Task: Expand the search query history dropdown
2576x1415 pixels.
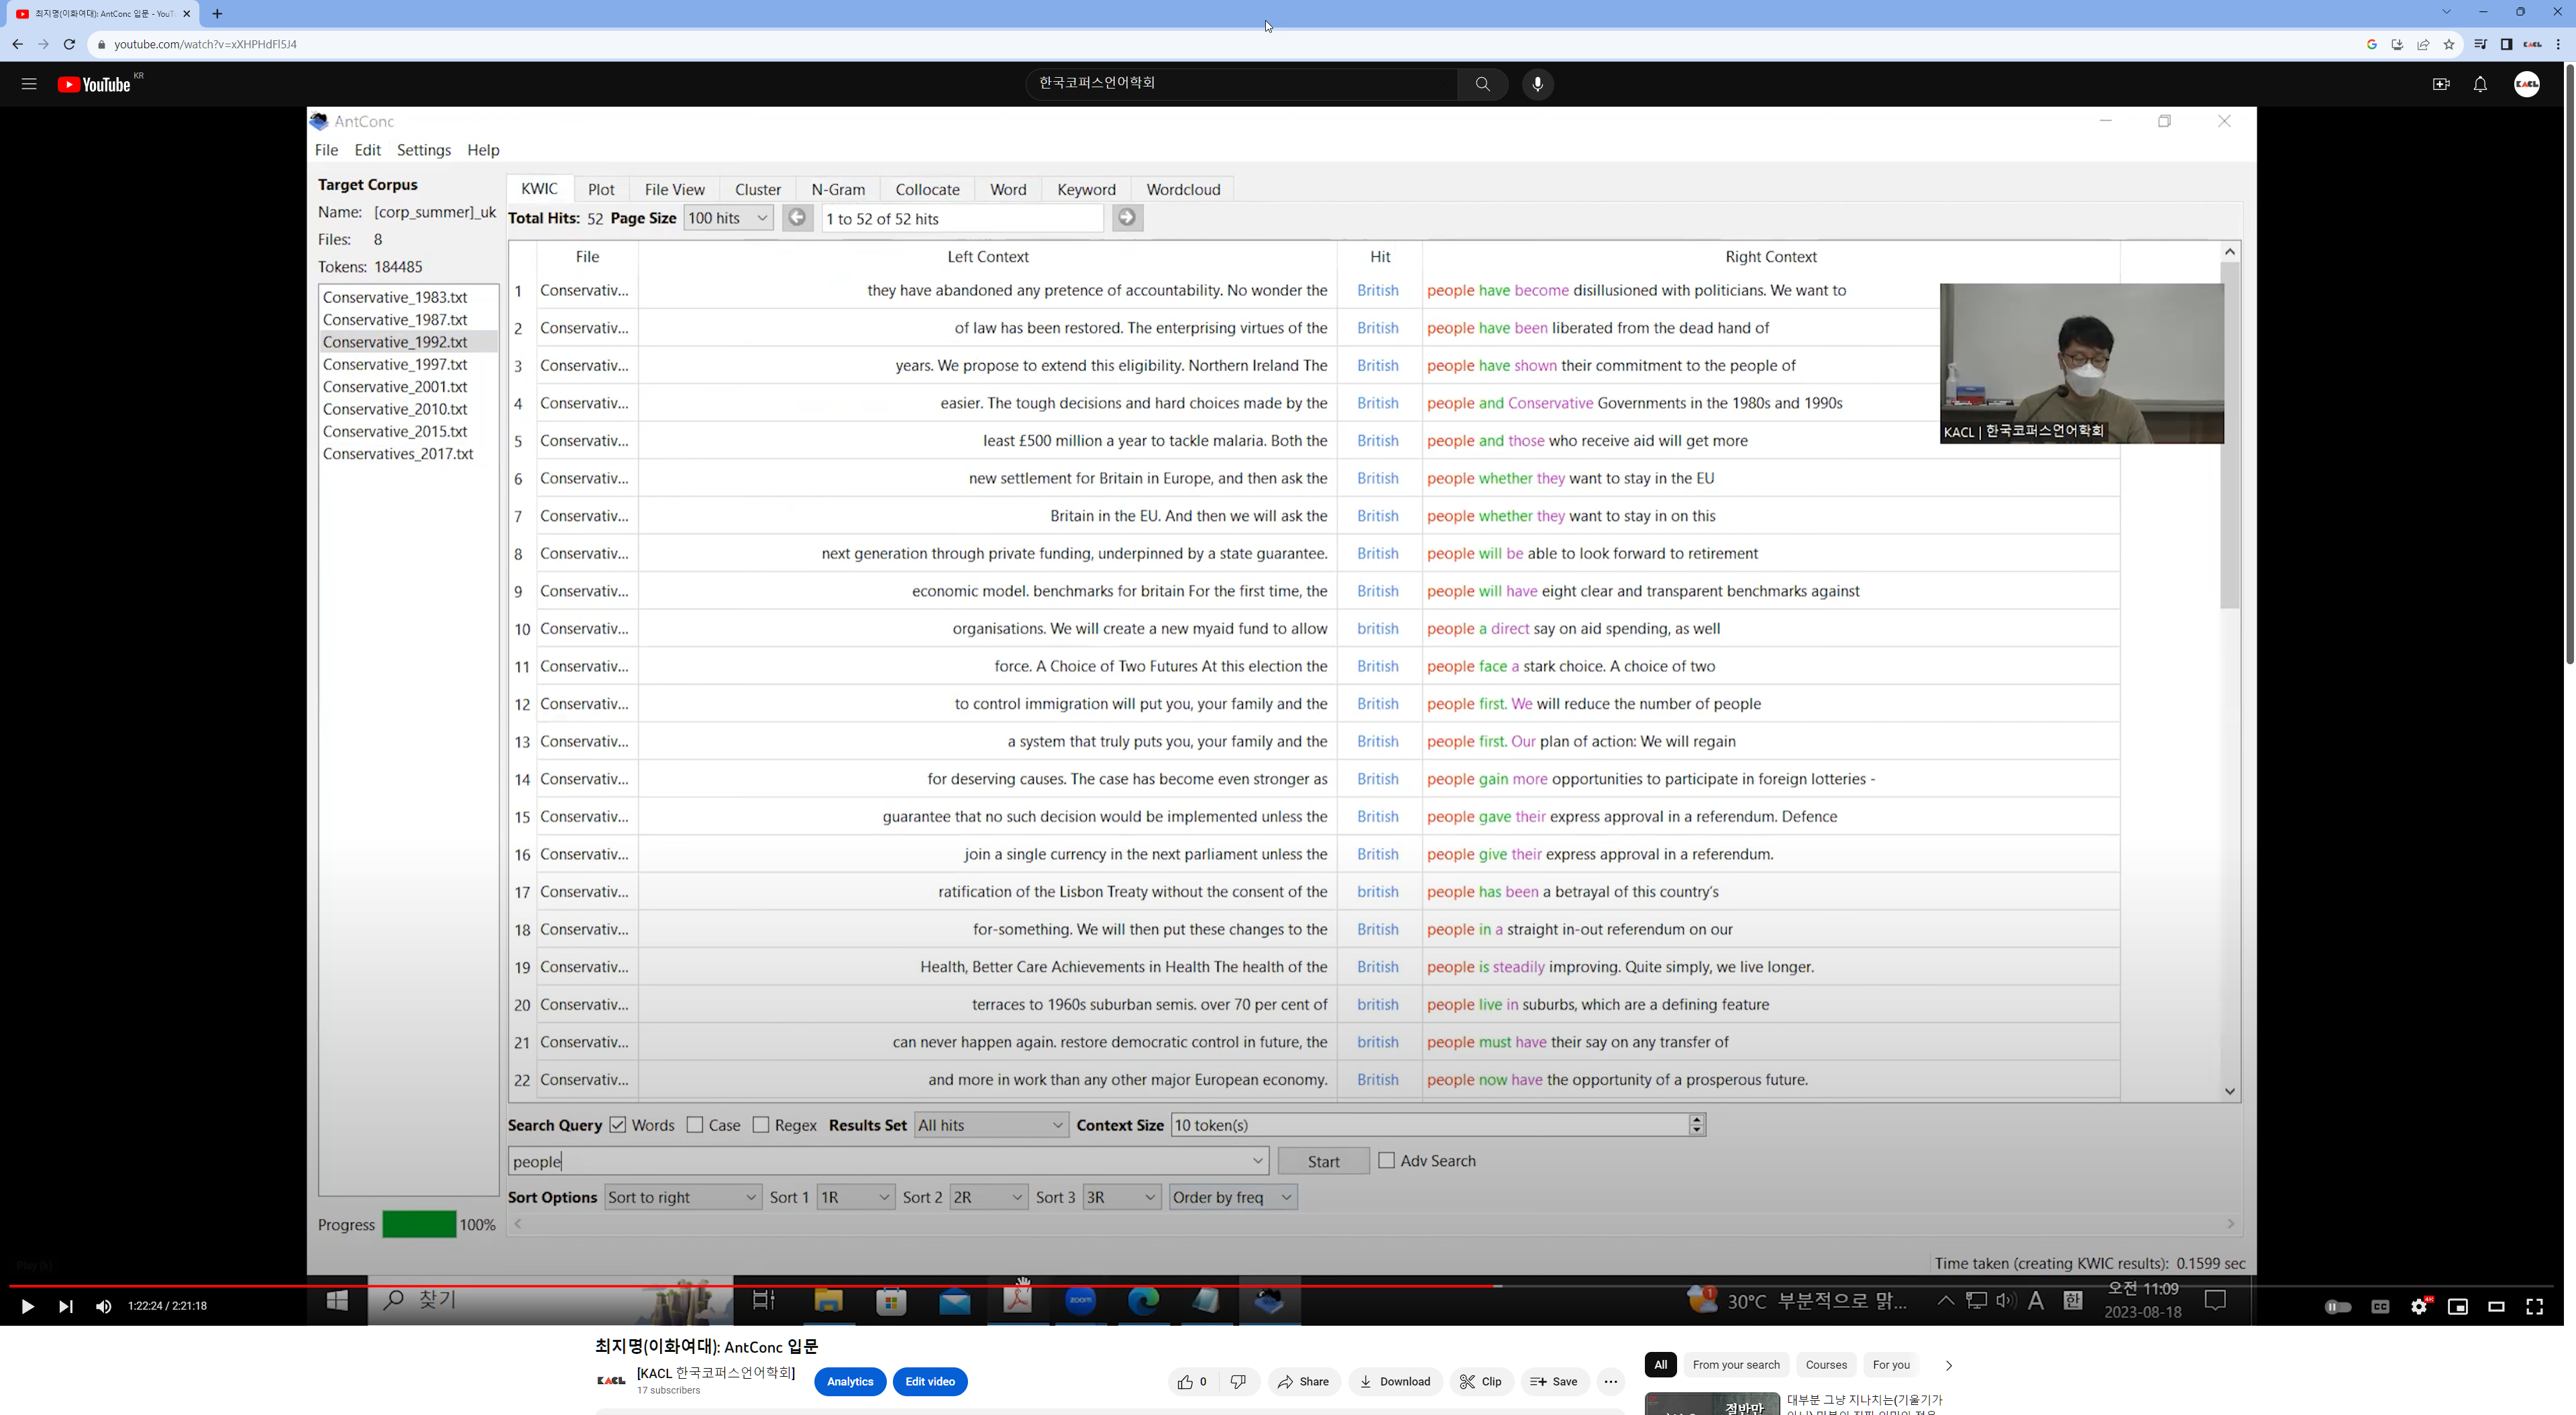Action: pyautogui.click(x=1258, y=1161)
